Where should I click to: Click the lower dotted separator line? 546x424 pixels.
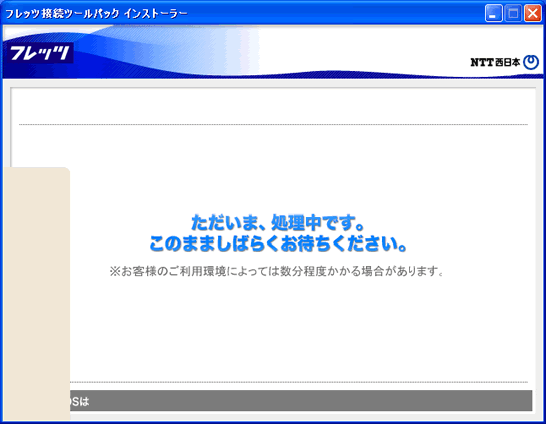coord(299,382)
